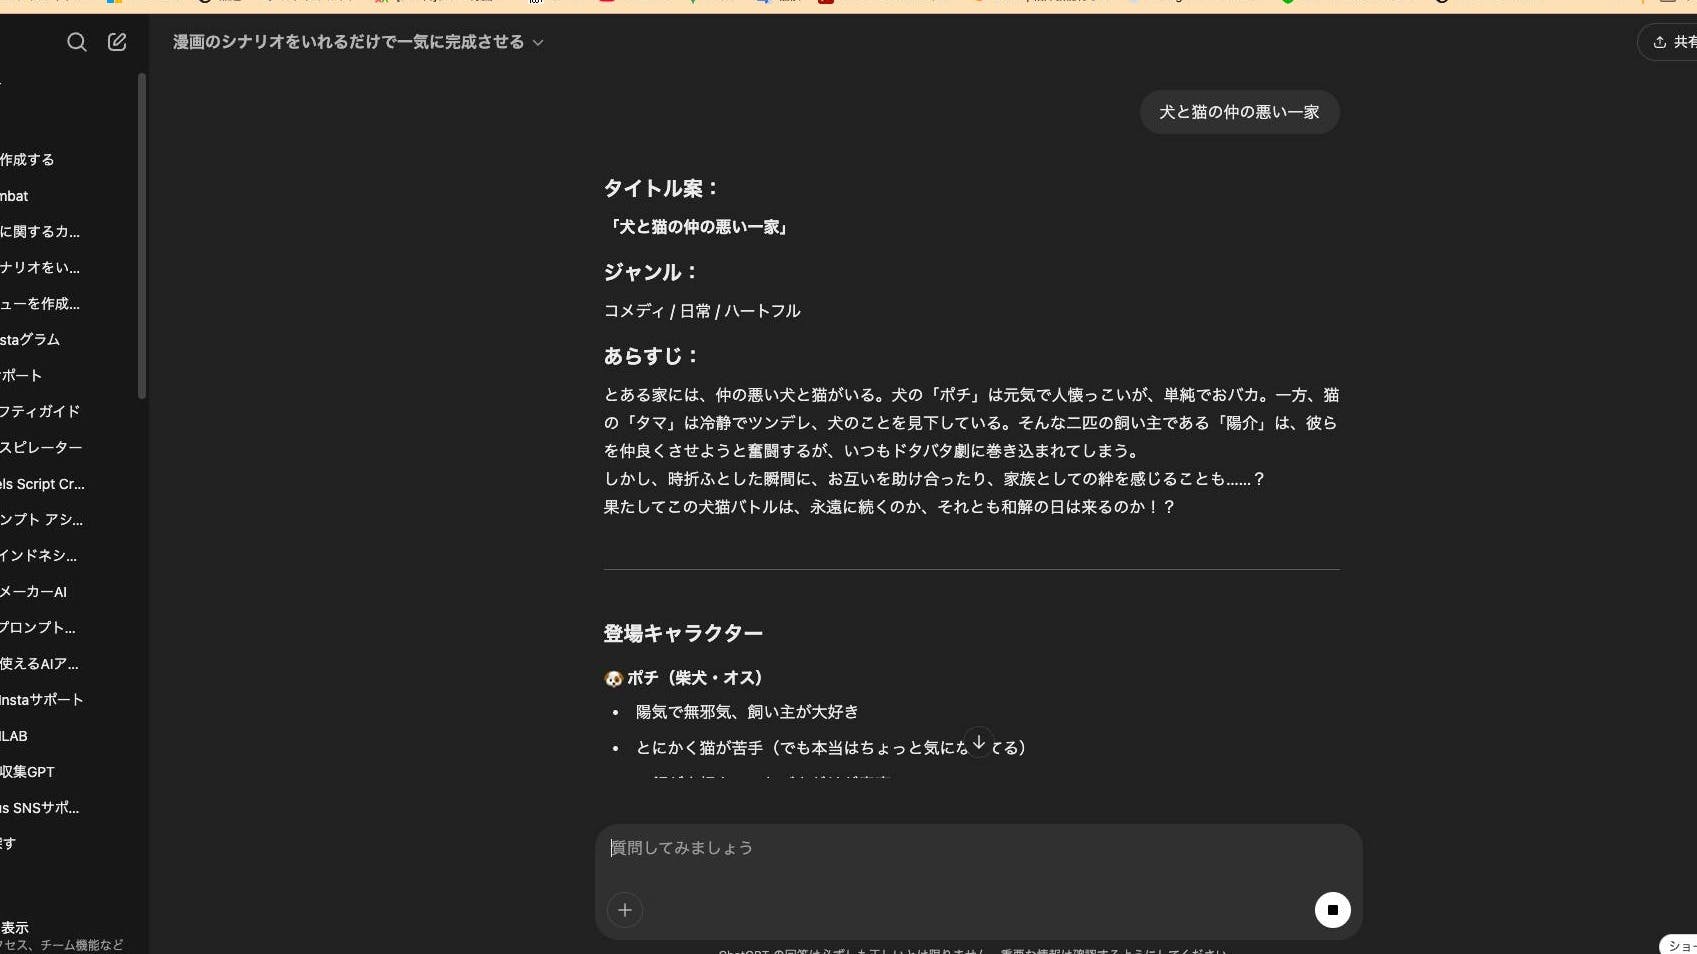Click the share button at top right
1697x954 pixels.
pyautogui.click(x=1671, y=42)
